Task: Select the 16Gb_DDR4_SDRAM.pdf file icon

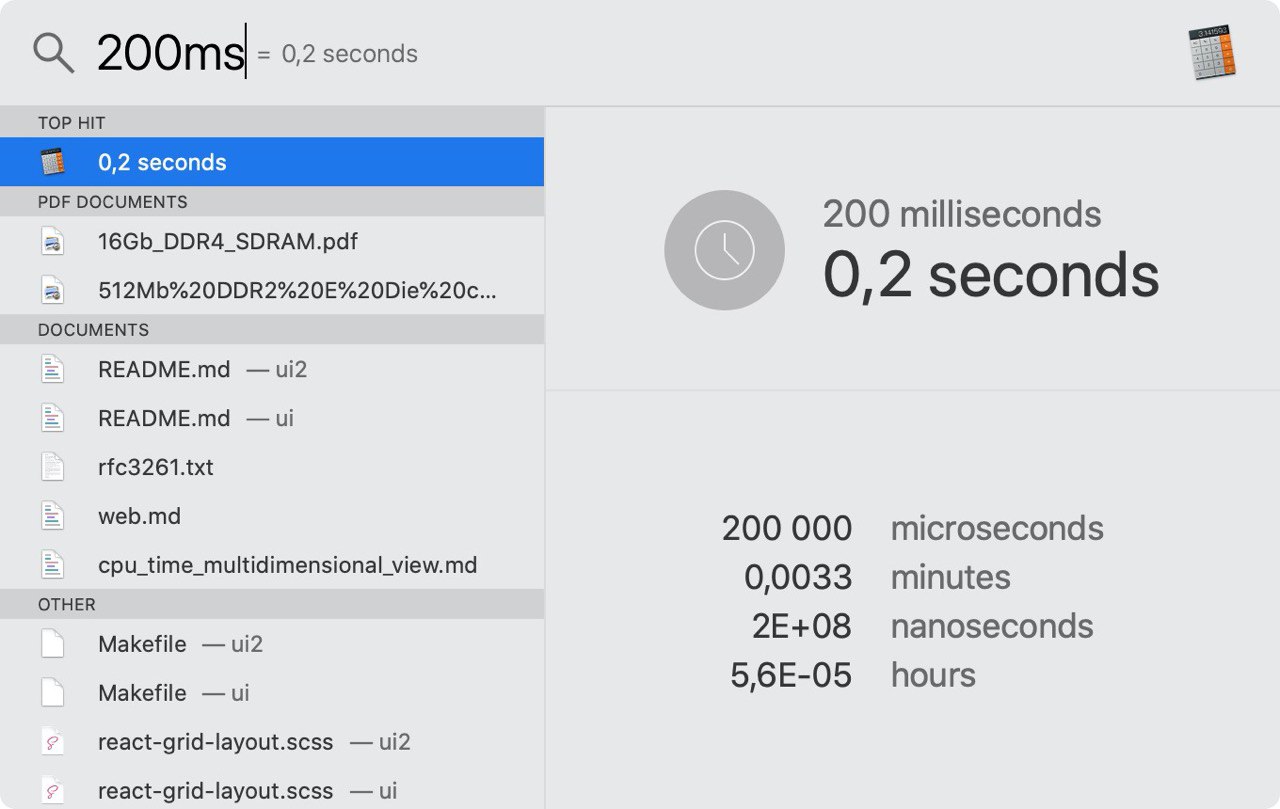Action: 52,241
